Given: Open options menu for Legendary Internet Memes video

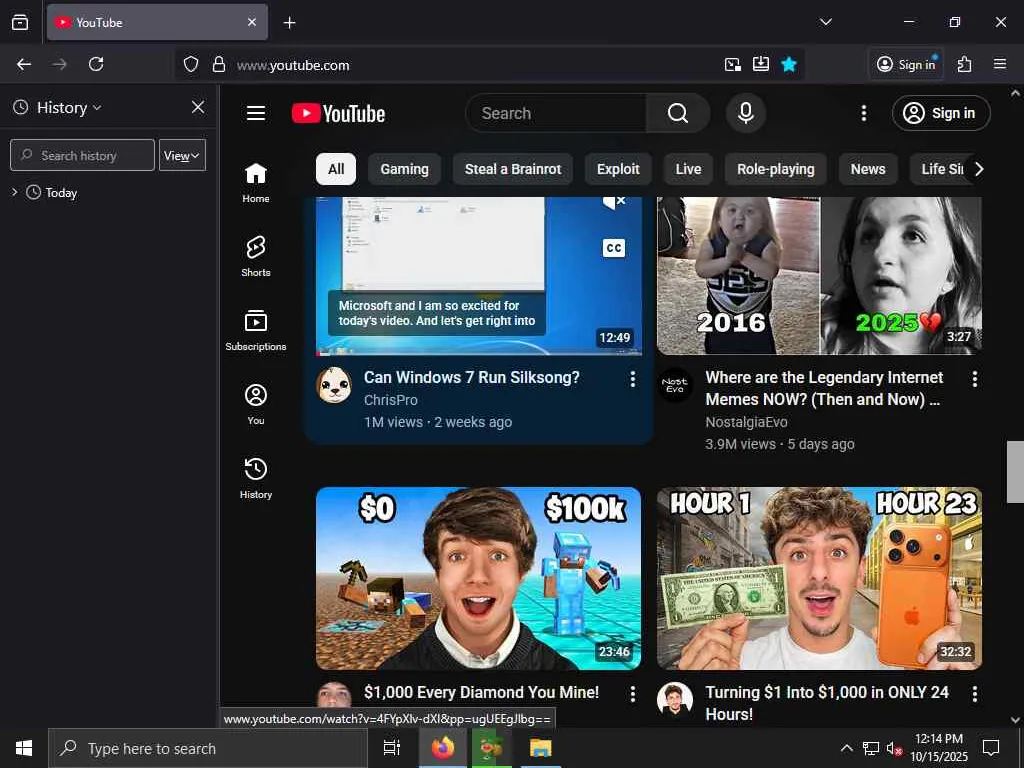Looking at the screenshot, I should click(x=974, y=379).
